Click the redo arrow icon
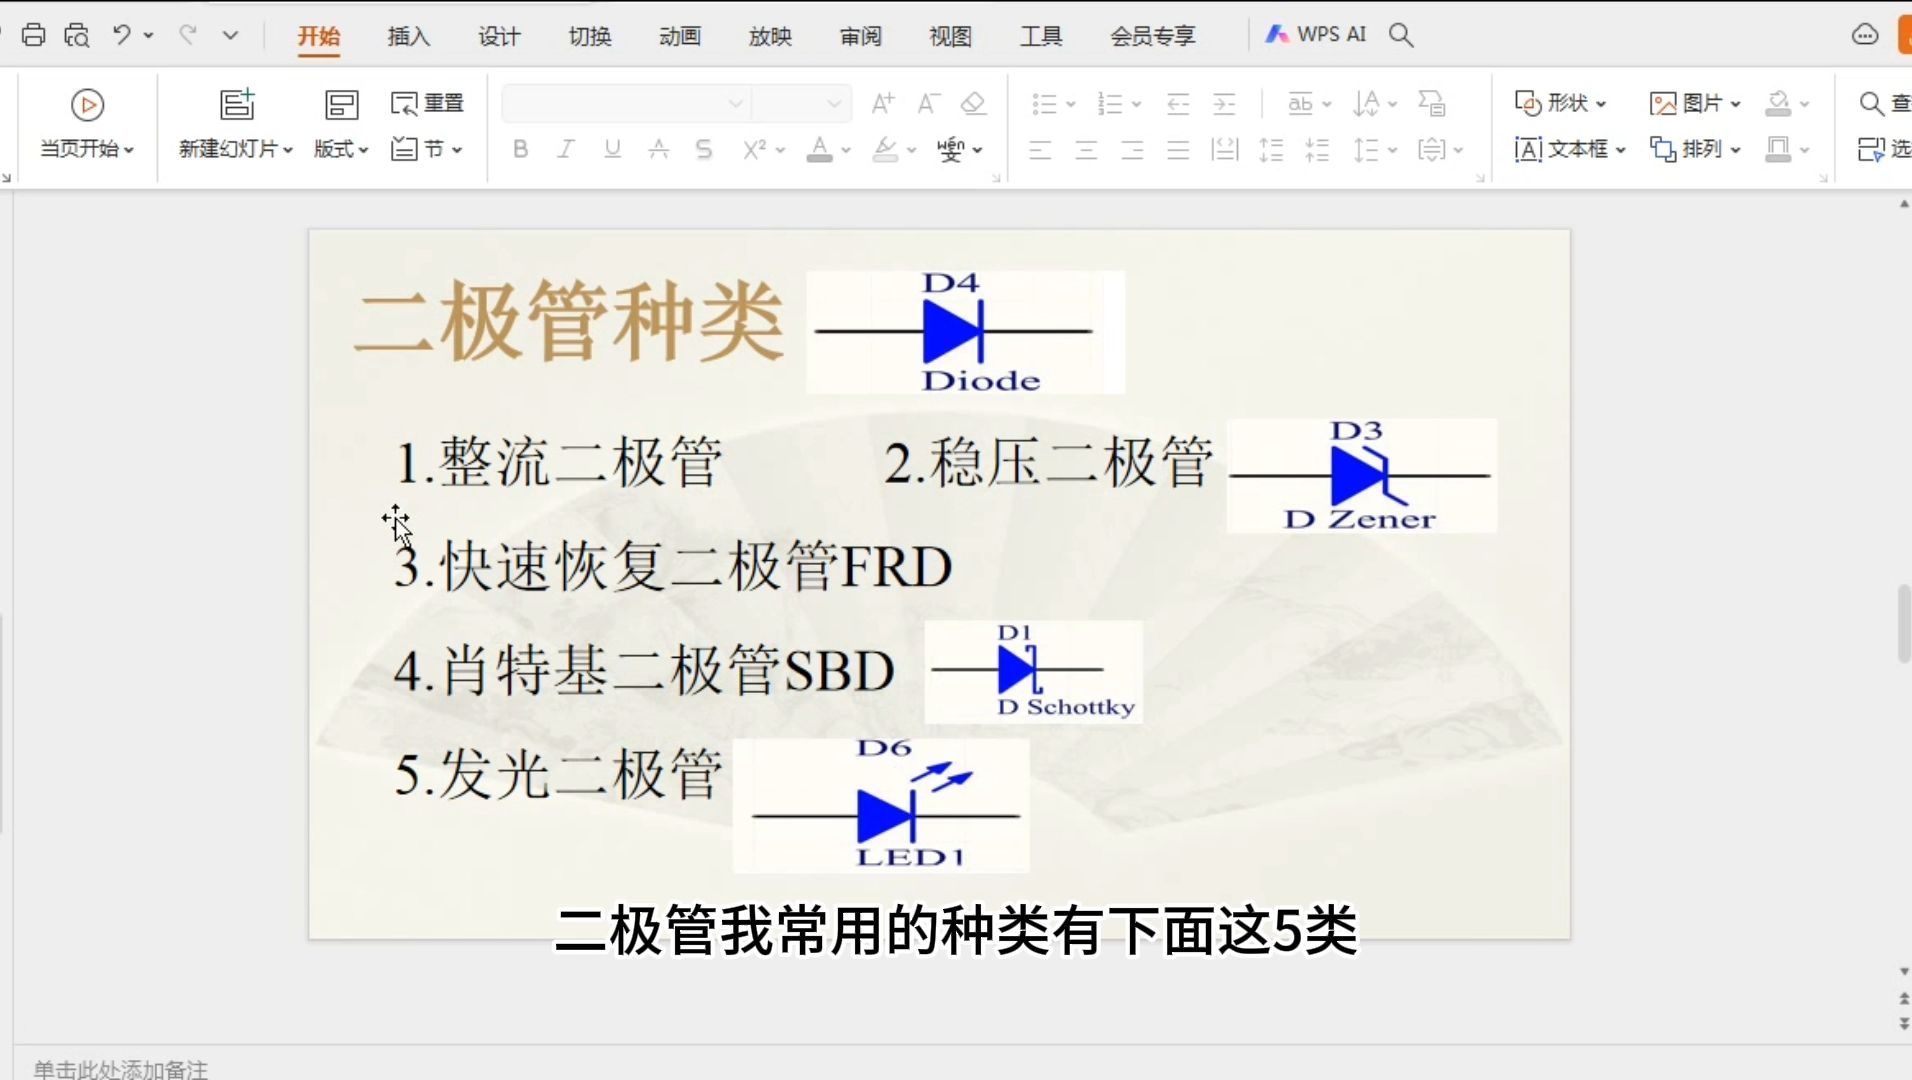 187,35
